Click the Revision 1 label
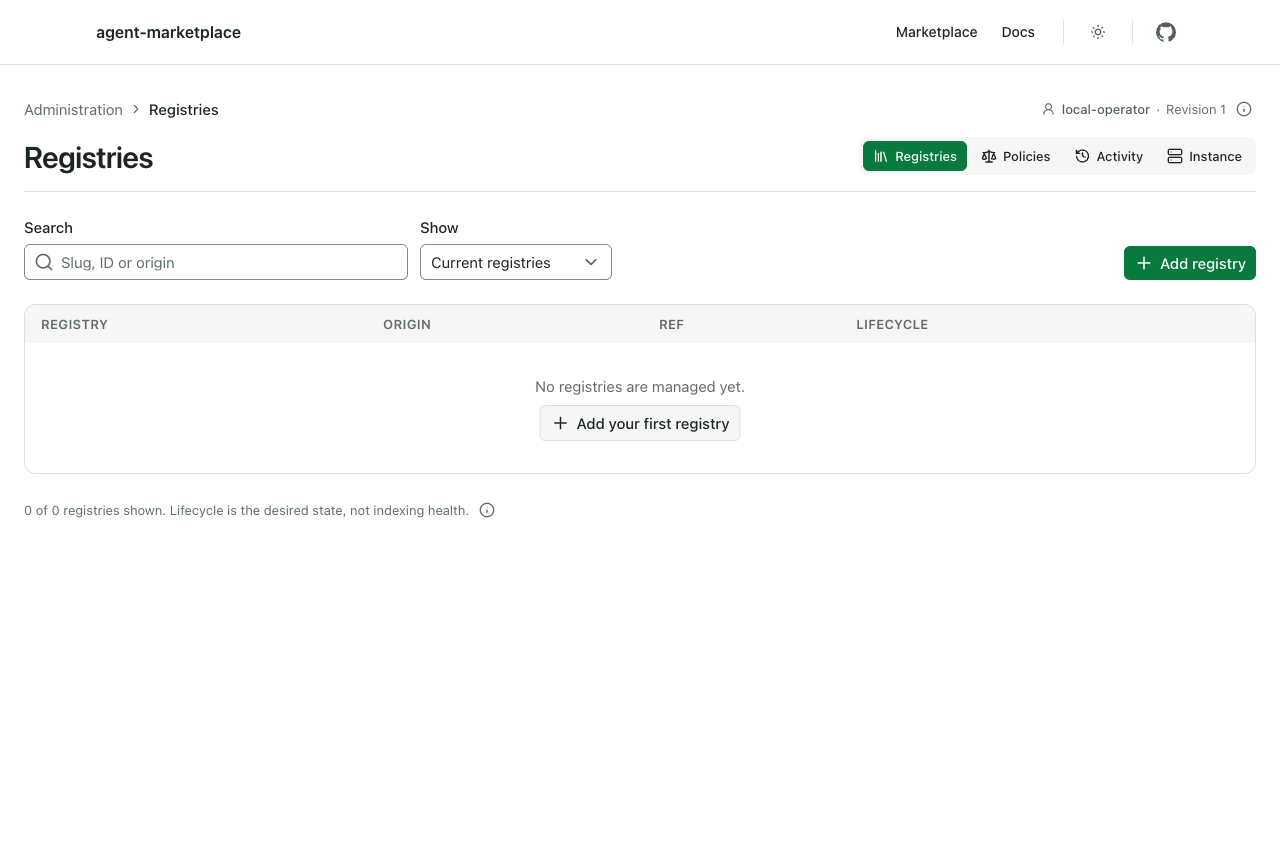The width and height of the screenshot is (1280, 860). pos(1196,109)
